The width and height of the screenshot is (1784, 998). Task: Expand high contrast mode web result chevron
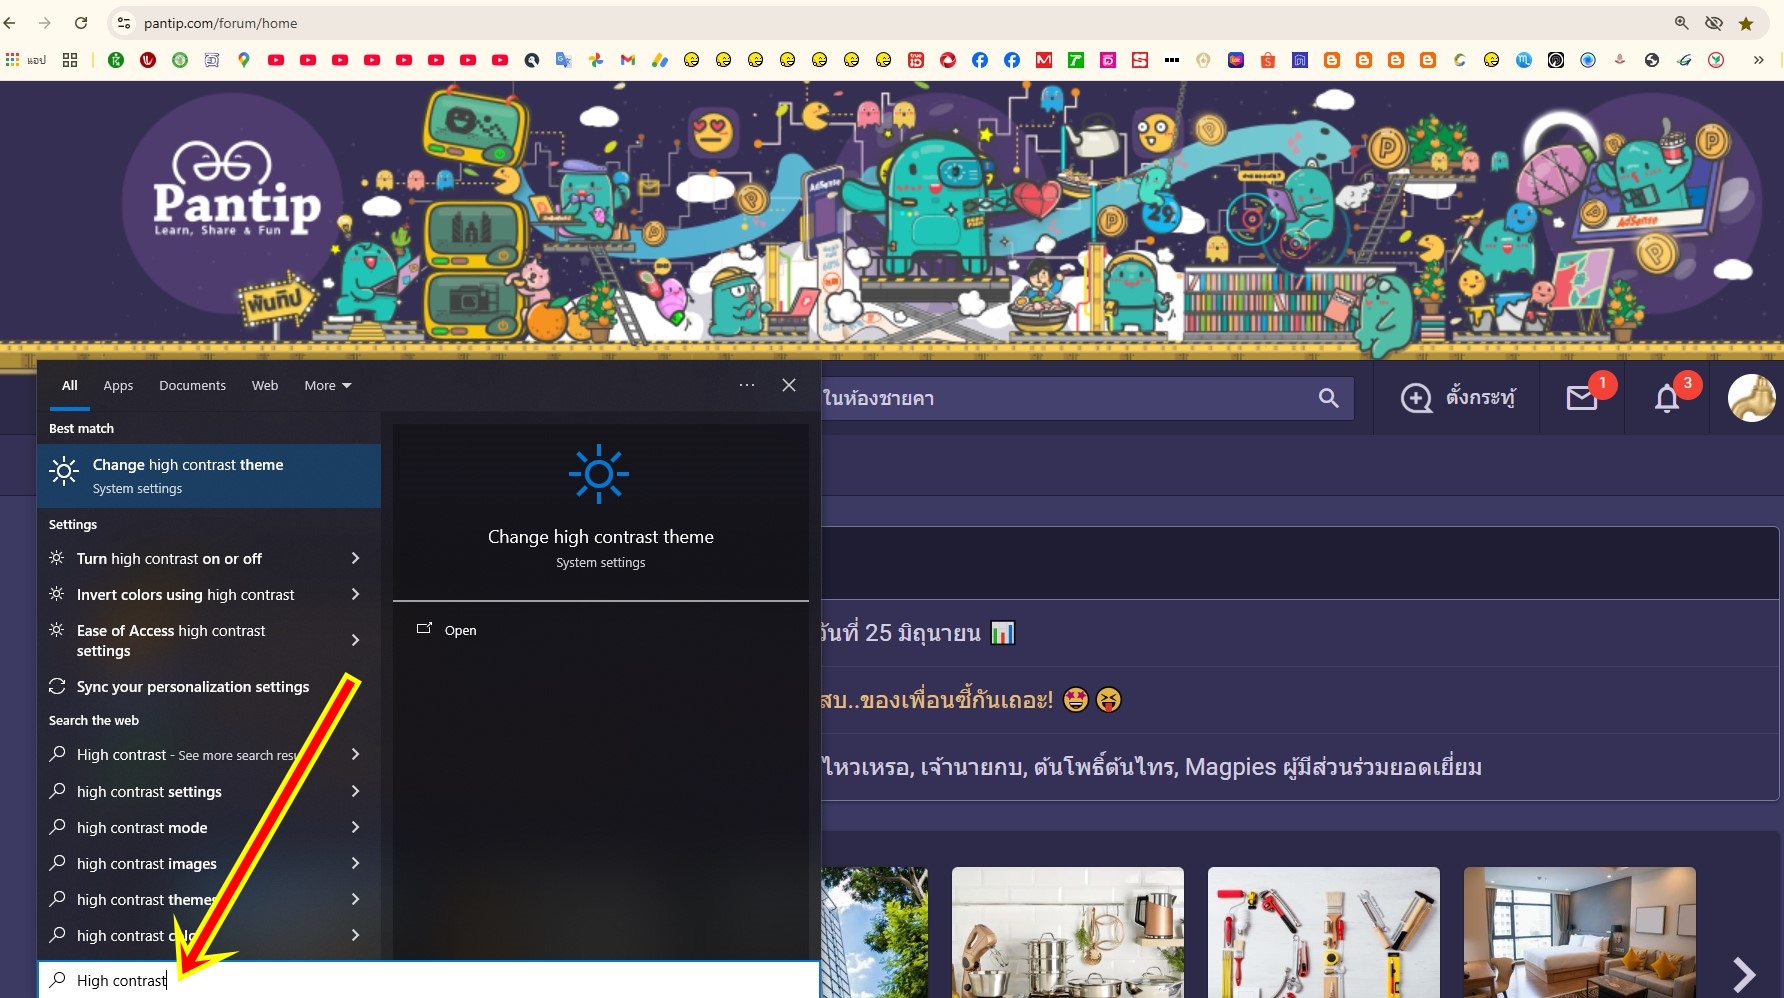tap(355, 827)
